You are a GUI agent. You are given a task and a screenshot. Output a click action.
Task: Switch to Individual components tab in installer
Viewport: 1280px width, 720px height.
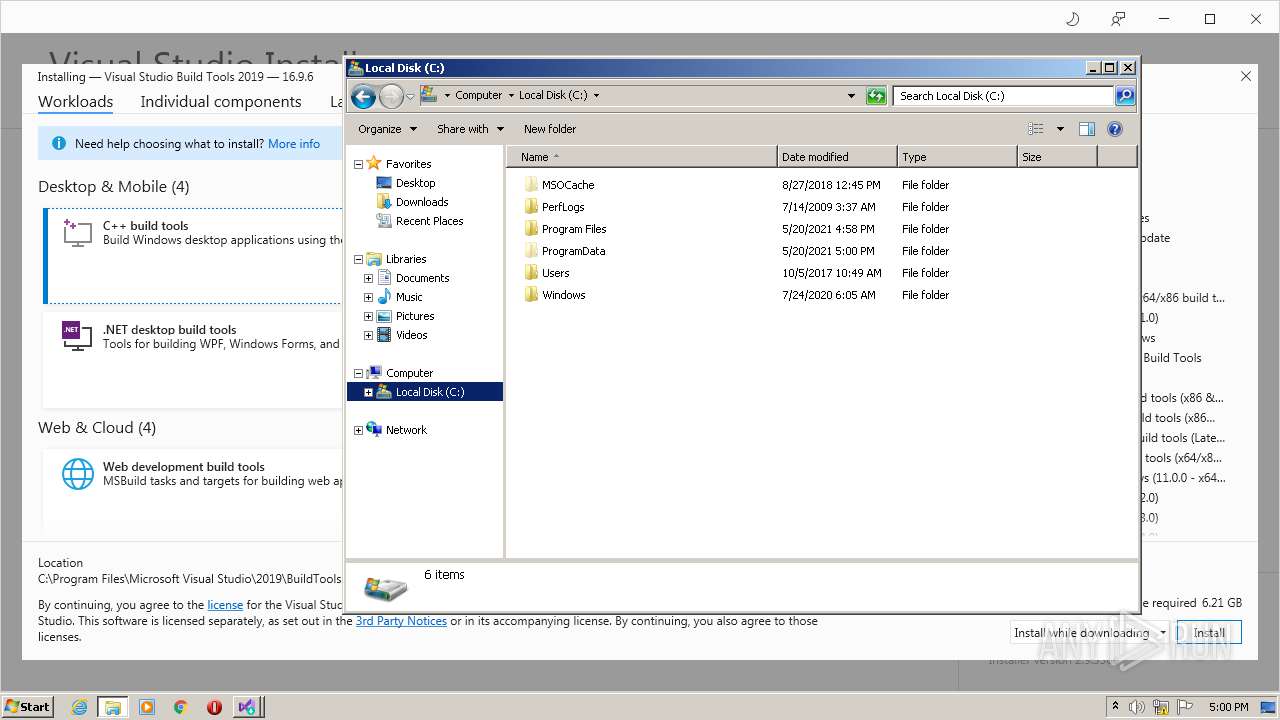coord(220,102)
